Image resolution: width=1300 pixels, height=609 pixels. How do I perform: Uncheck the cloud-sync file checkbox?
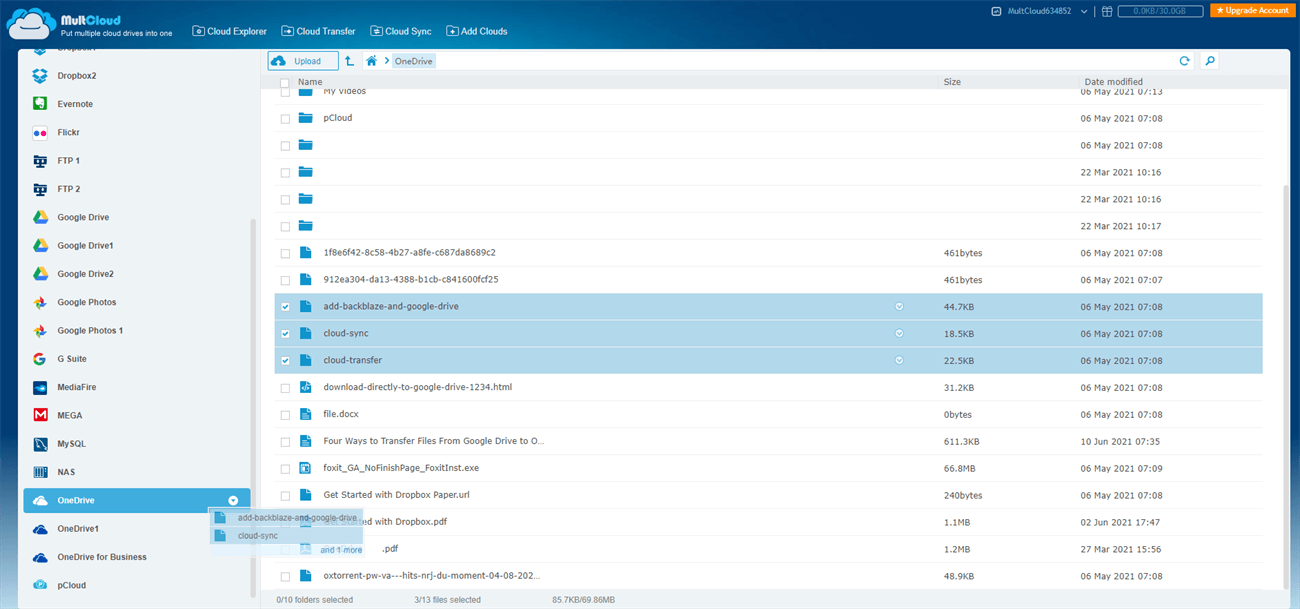pyautogui.click(x=285, y=334)
